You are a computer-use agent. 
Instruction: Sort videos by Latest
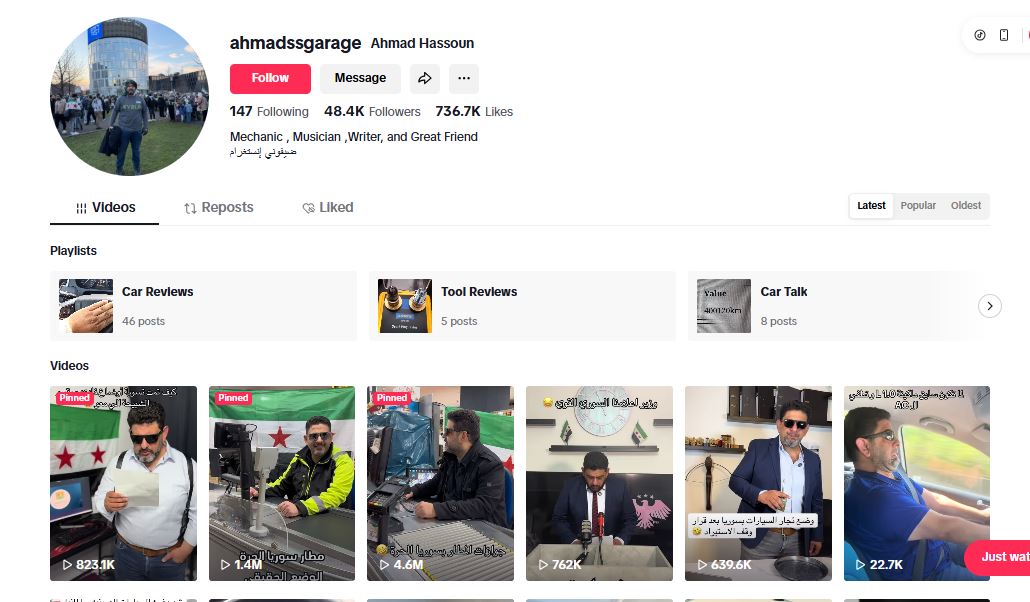pyautogui.click(x=871, y=206)
